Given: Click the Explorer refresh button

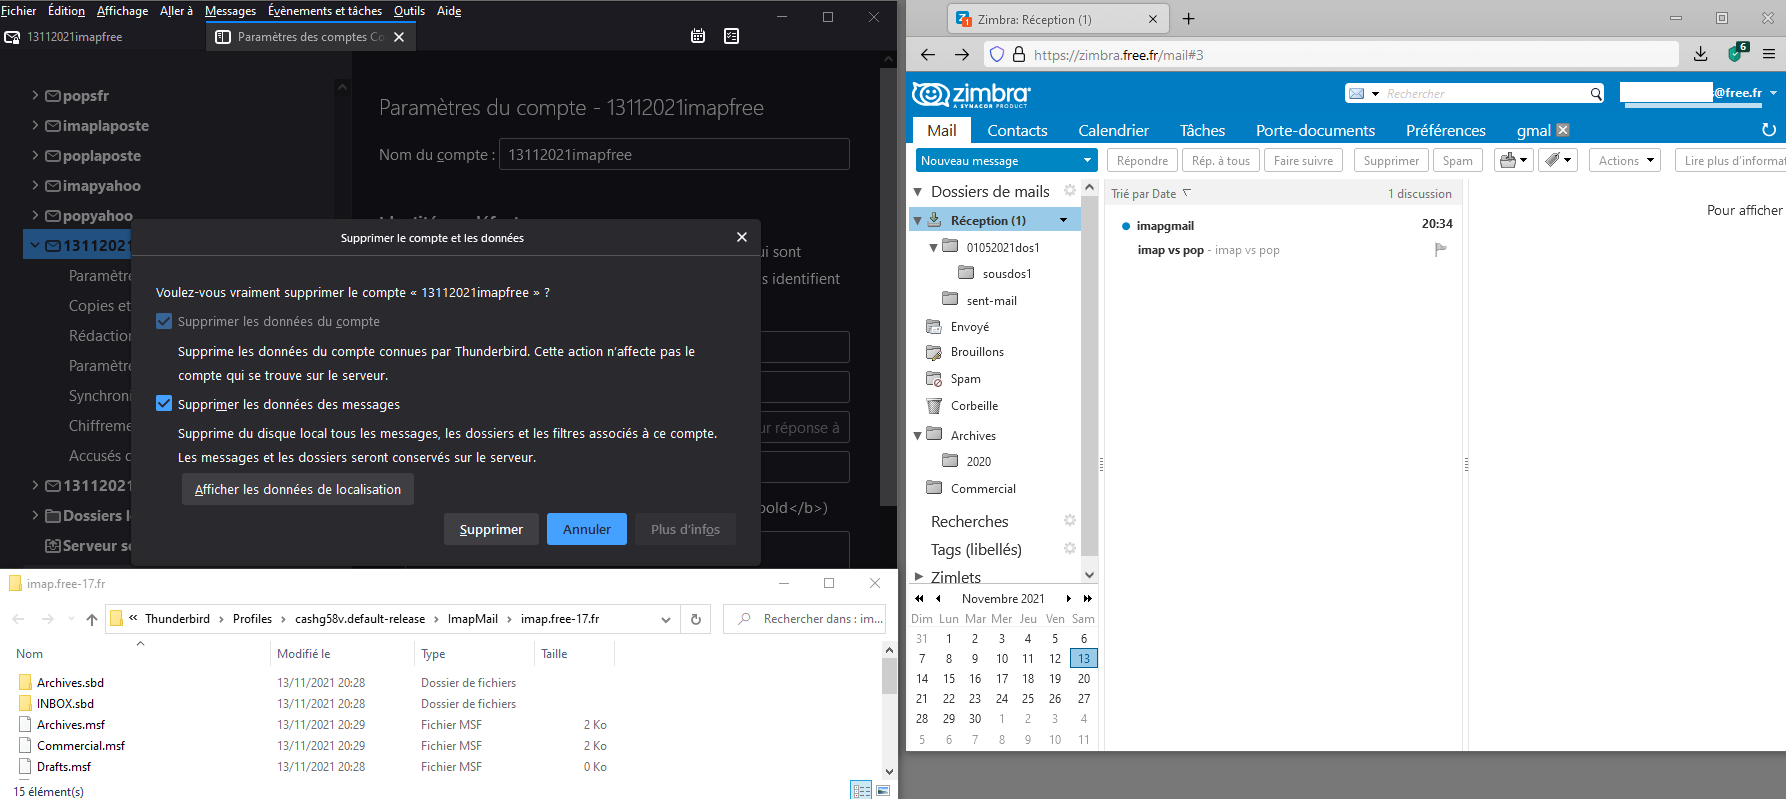Looking at the screenshot, I should coord(696,619).
